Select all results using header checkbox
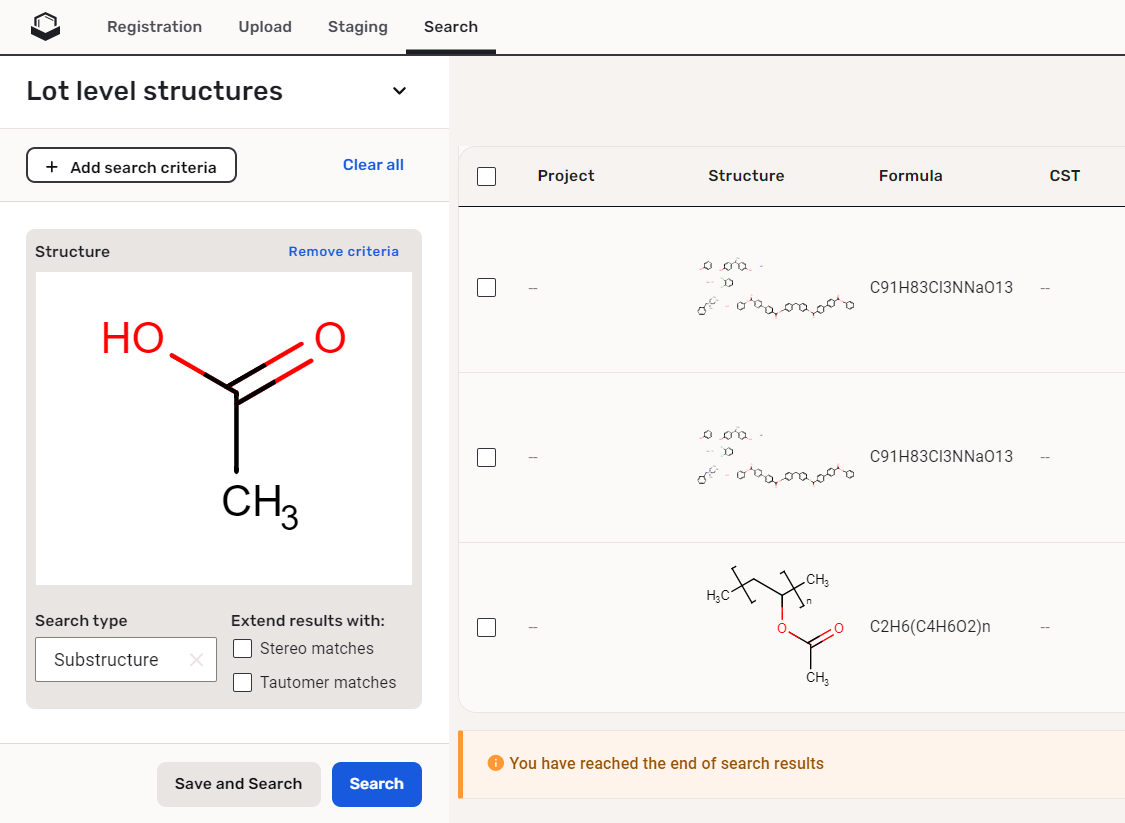Viewport: 1125px width, 823px height. [x=486, y=176]
